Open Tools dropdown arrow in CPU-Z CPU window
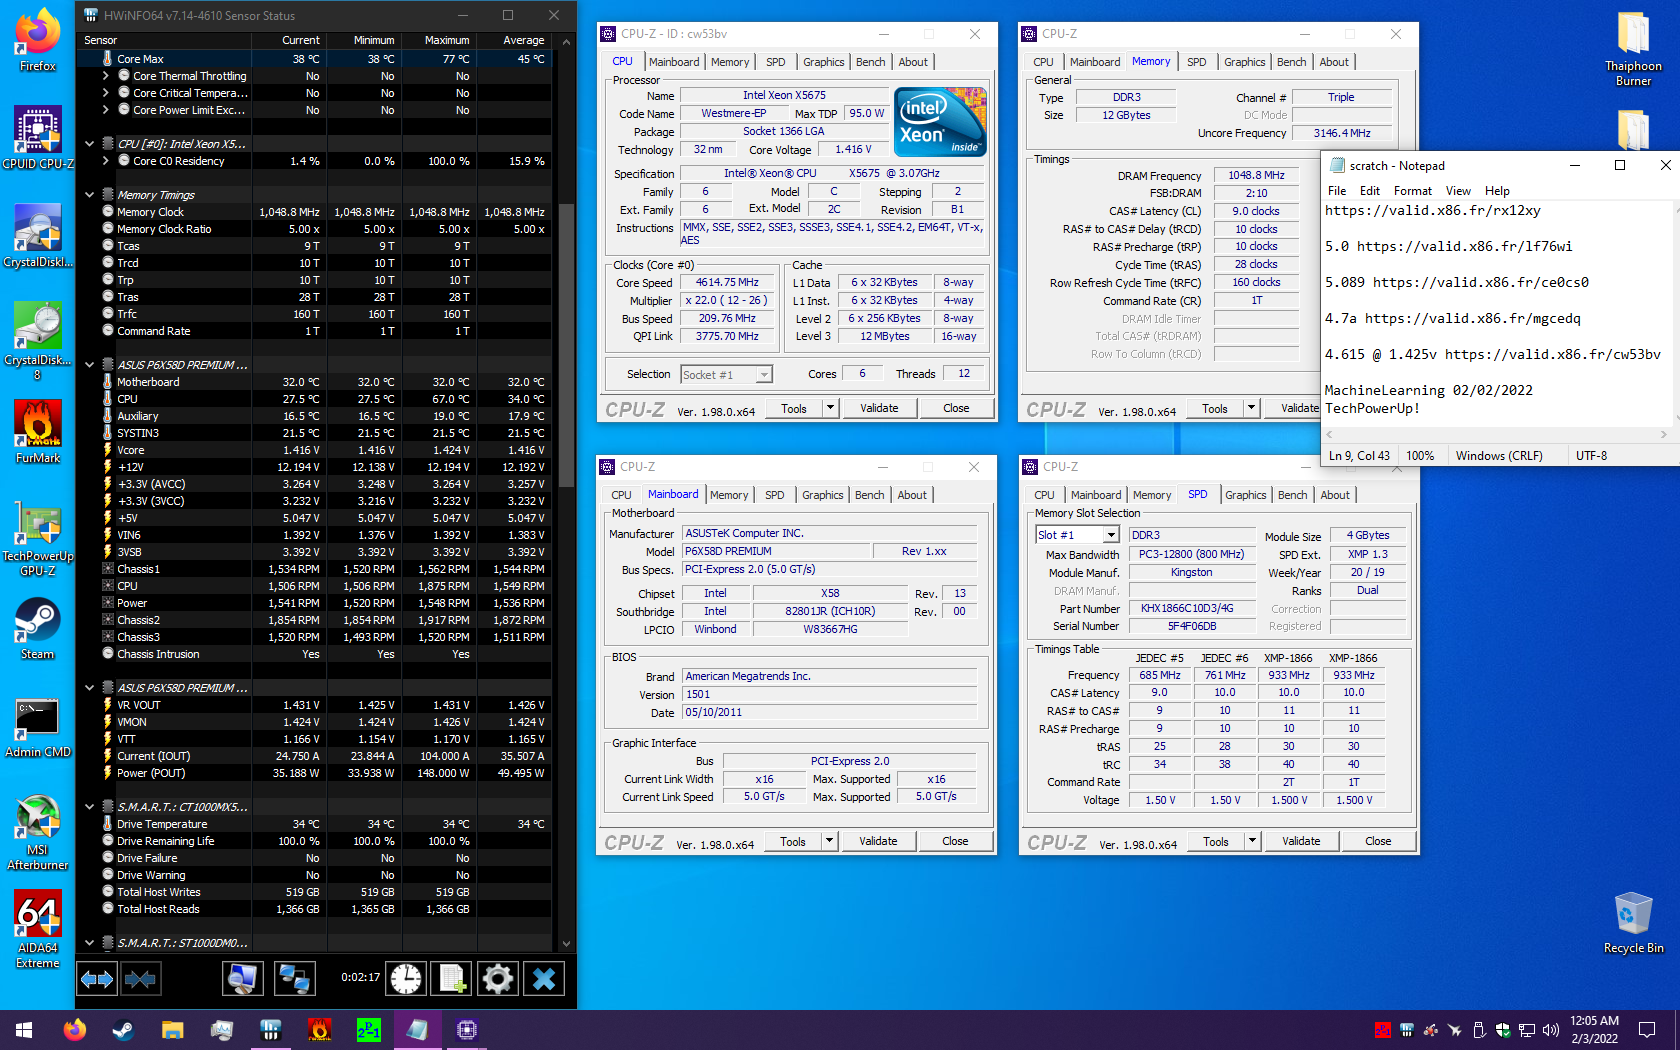 (829, 408)
